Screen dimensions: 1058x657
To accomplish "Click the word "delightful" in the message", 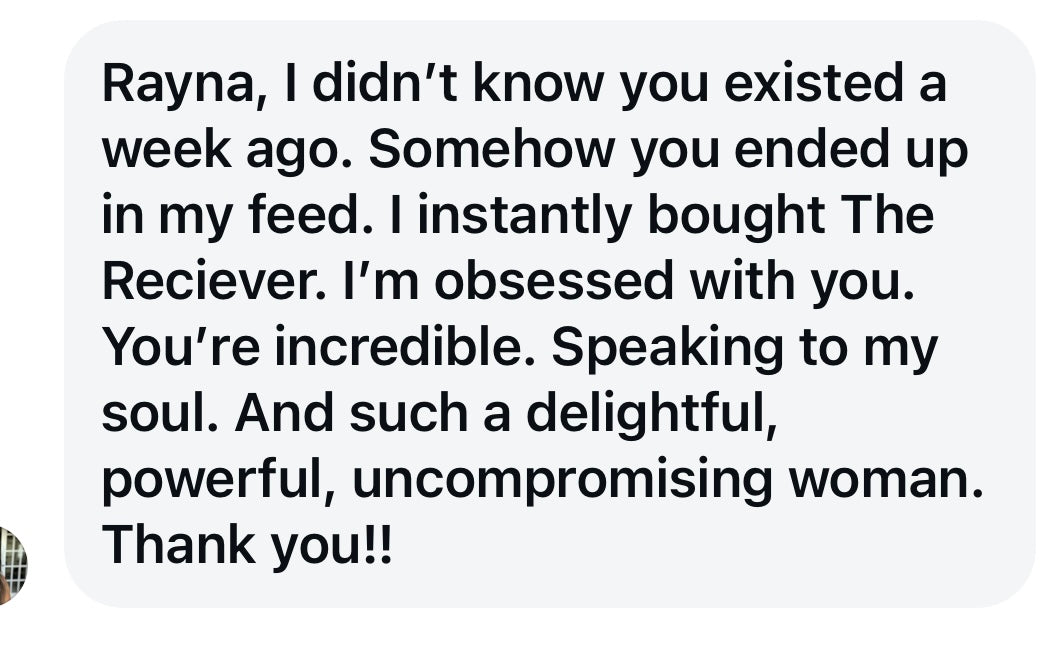I will 651,414.
